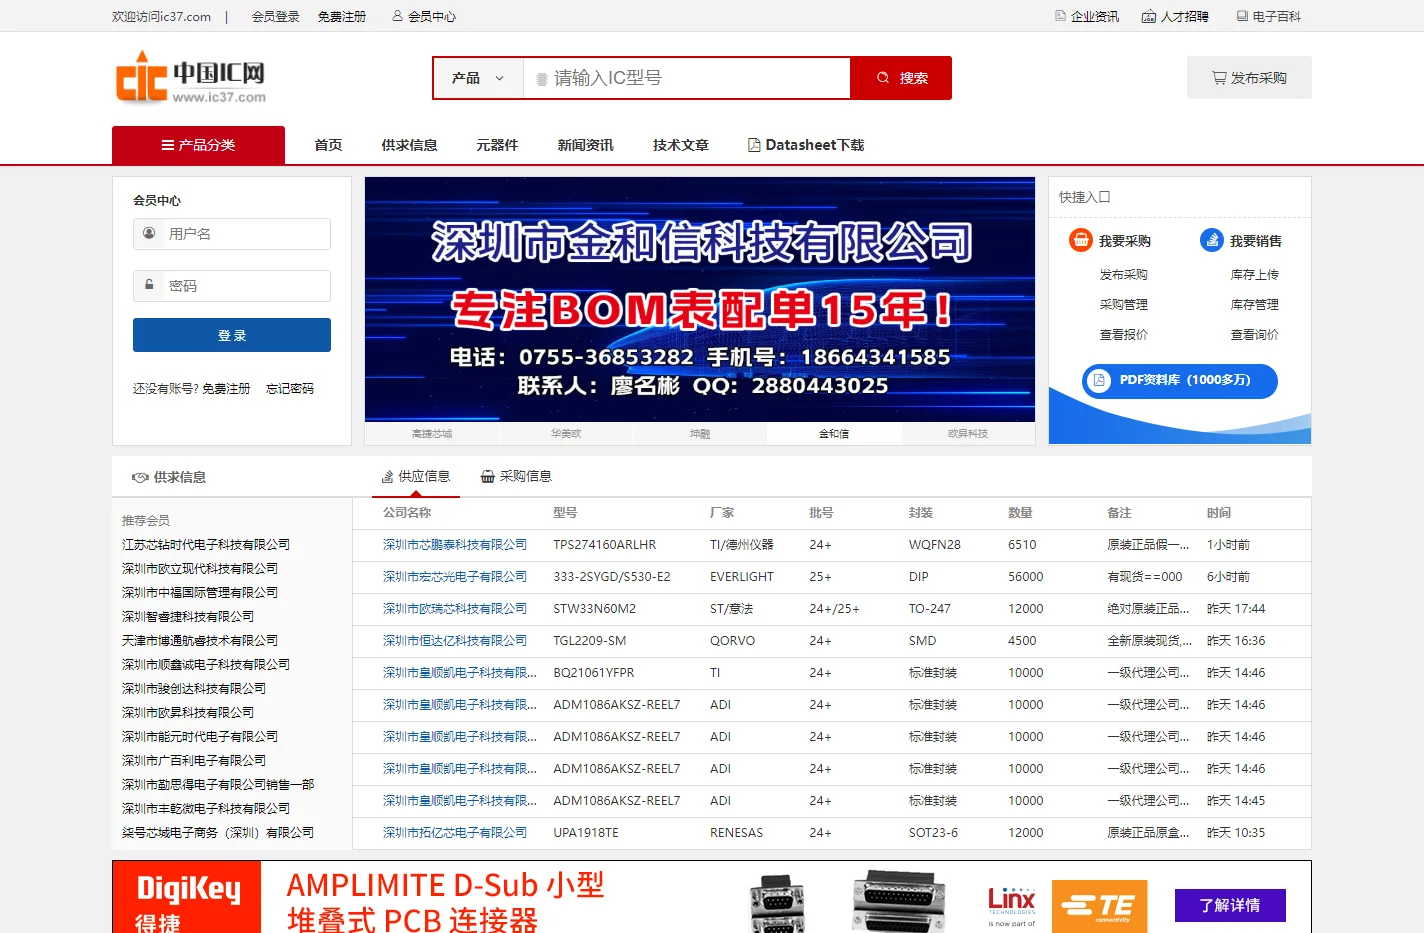Open 江苏芯钻时代电子科技有限公司 recommended member
Screen dimensions: 1424x933
click(206, 545)
